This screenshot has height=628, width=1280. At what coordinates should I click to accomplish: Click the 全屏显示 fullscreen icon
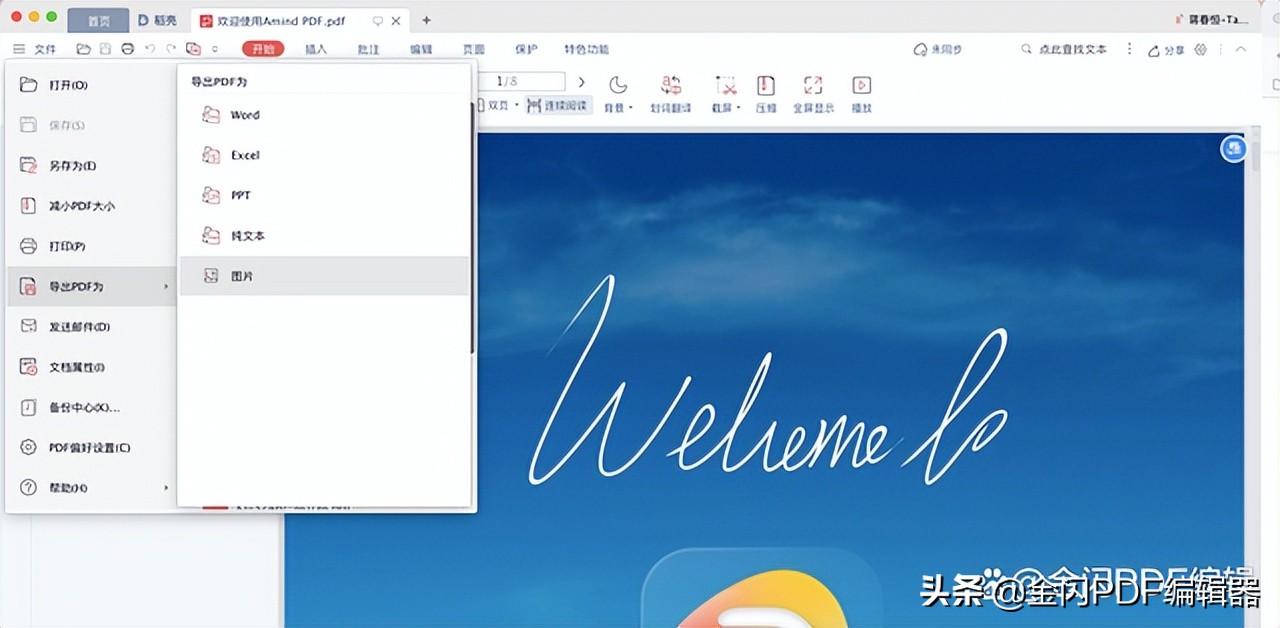(813, 86)
